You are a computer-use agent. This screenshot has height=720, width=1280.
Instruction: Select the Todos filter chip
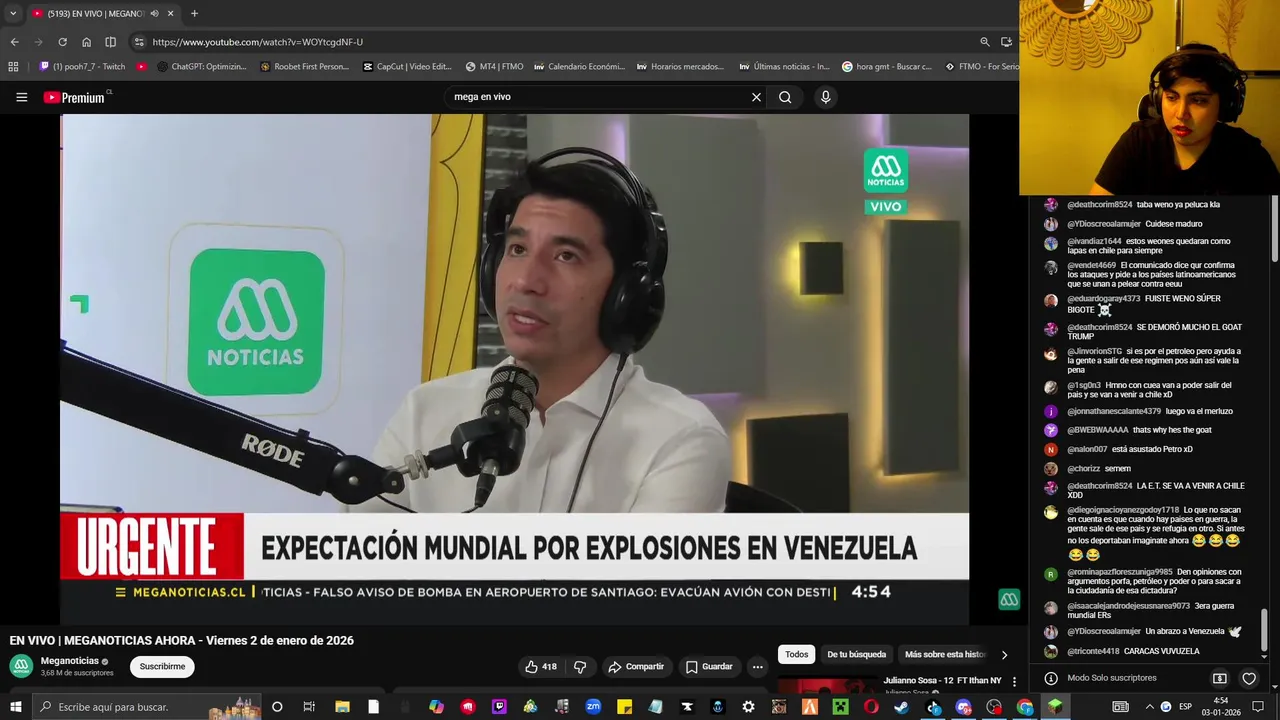[x=796, y=654]
